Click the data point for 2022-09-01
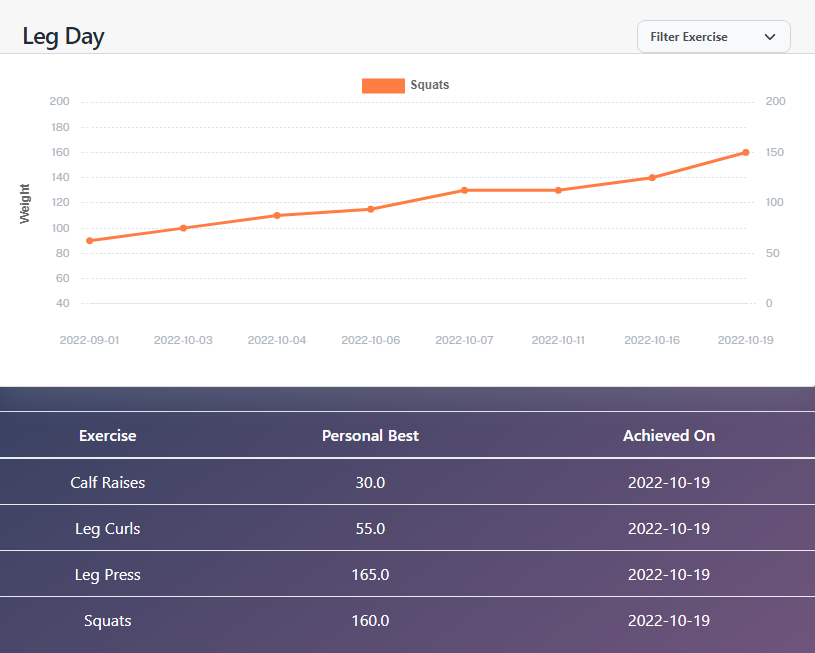 click(89, 241)
